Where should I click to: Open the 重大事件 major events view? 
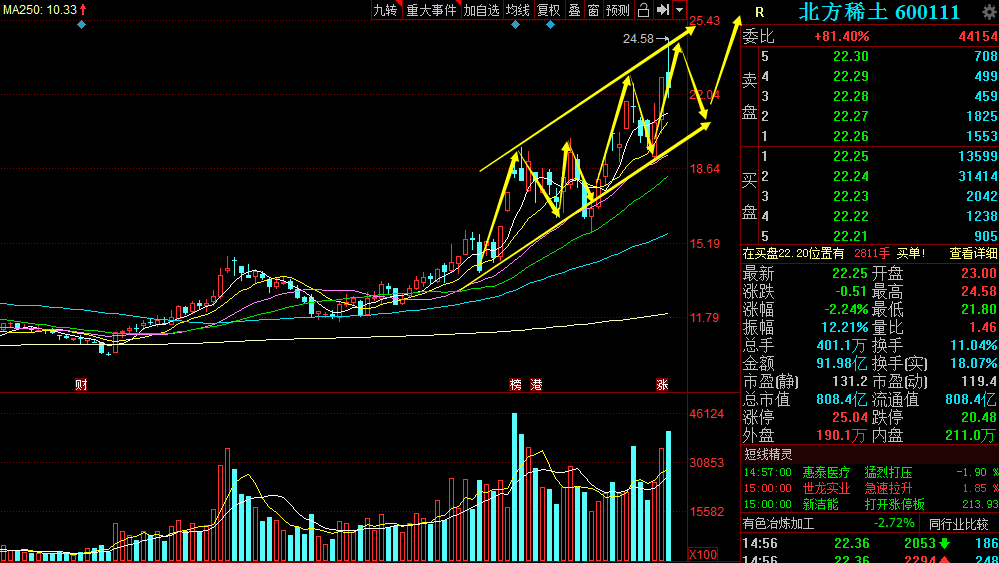tap(431, 10)
